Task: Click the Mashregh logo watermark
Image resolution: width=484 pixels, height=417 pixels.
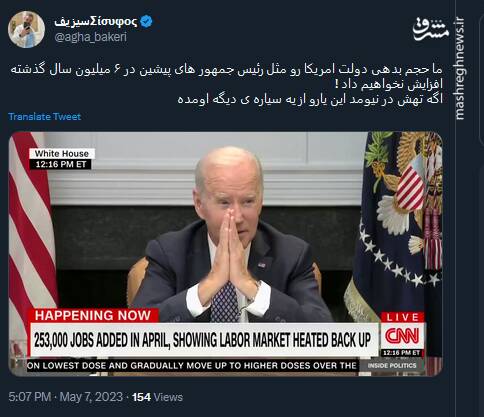Action: click(430, 29)
